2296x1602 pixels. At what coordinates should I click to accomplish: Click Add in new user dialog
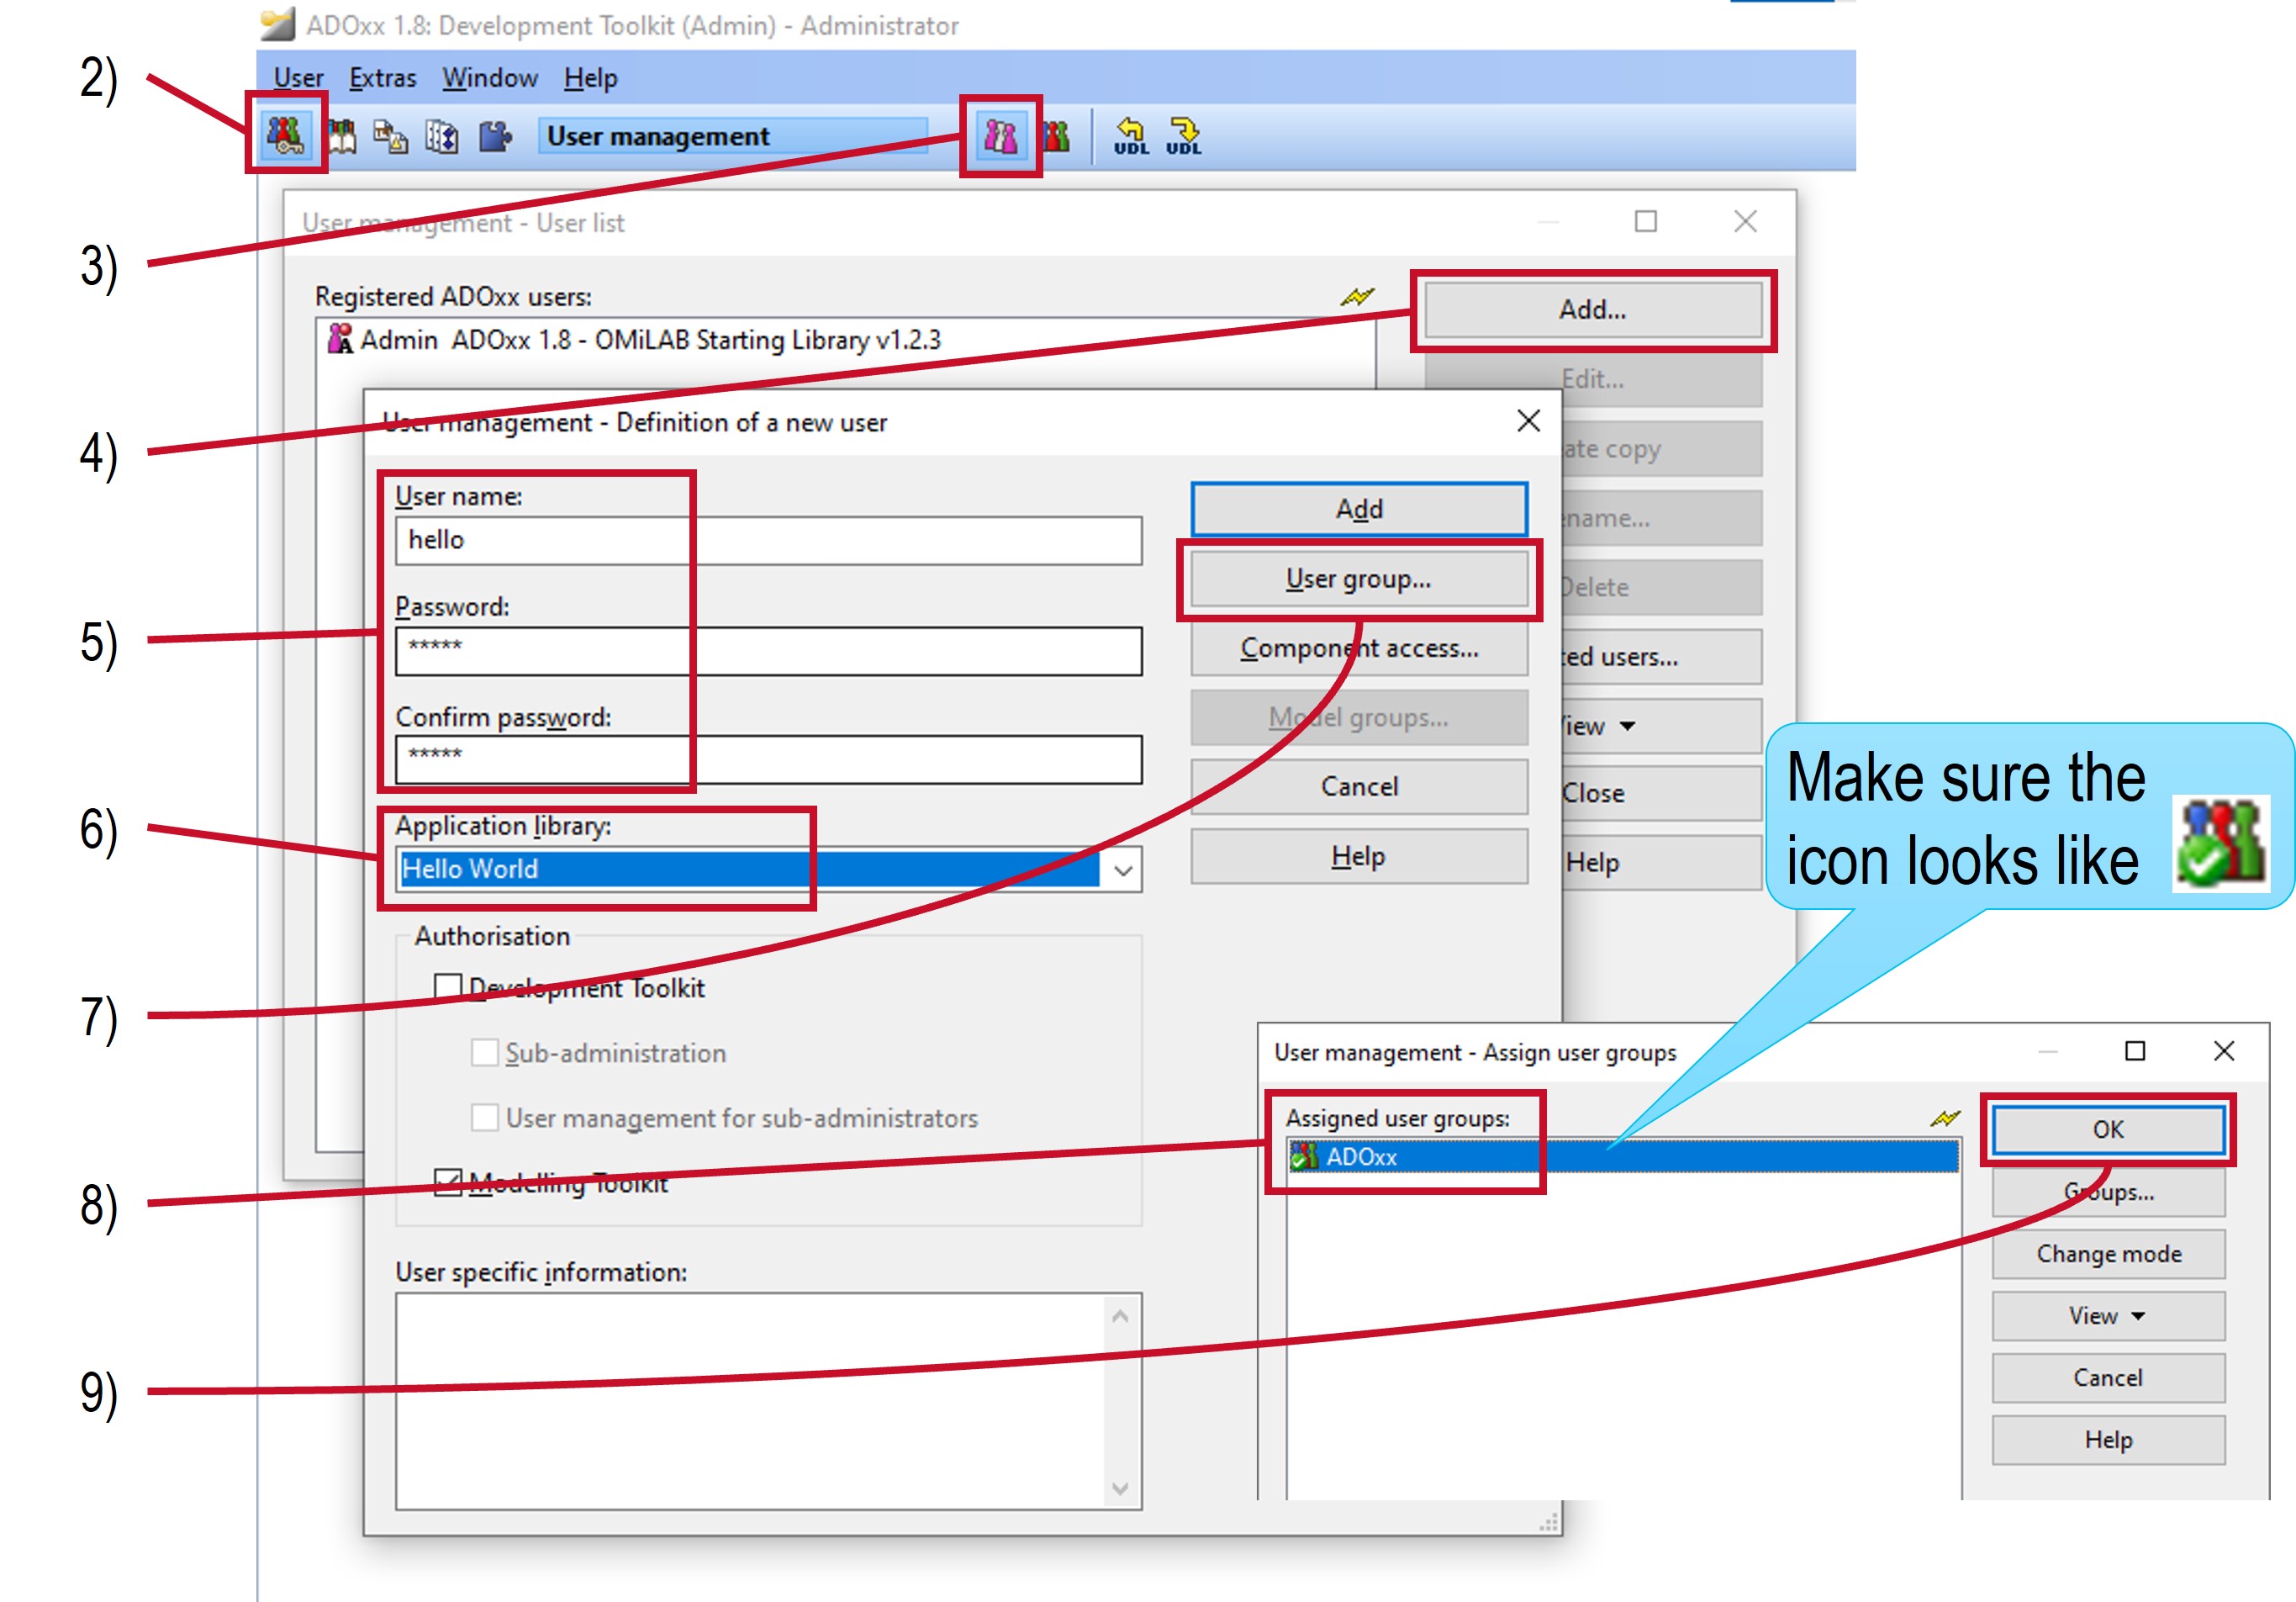pyautogui.click(x=1359, y=509)
